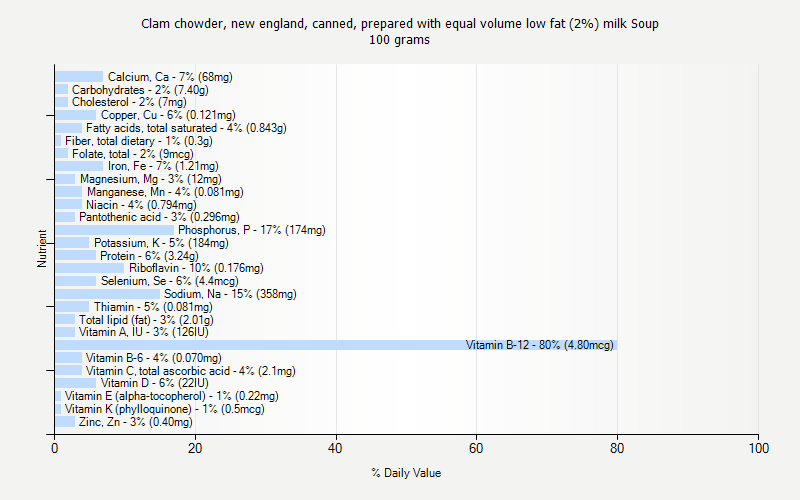This screenshot has height=500, width=800.
Task: Click the Total lipid (fat) - 3% label
Action: (x=146, y=320)
